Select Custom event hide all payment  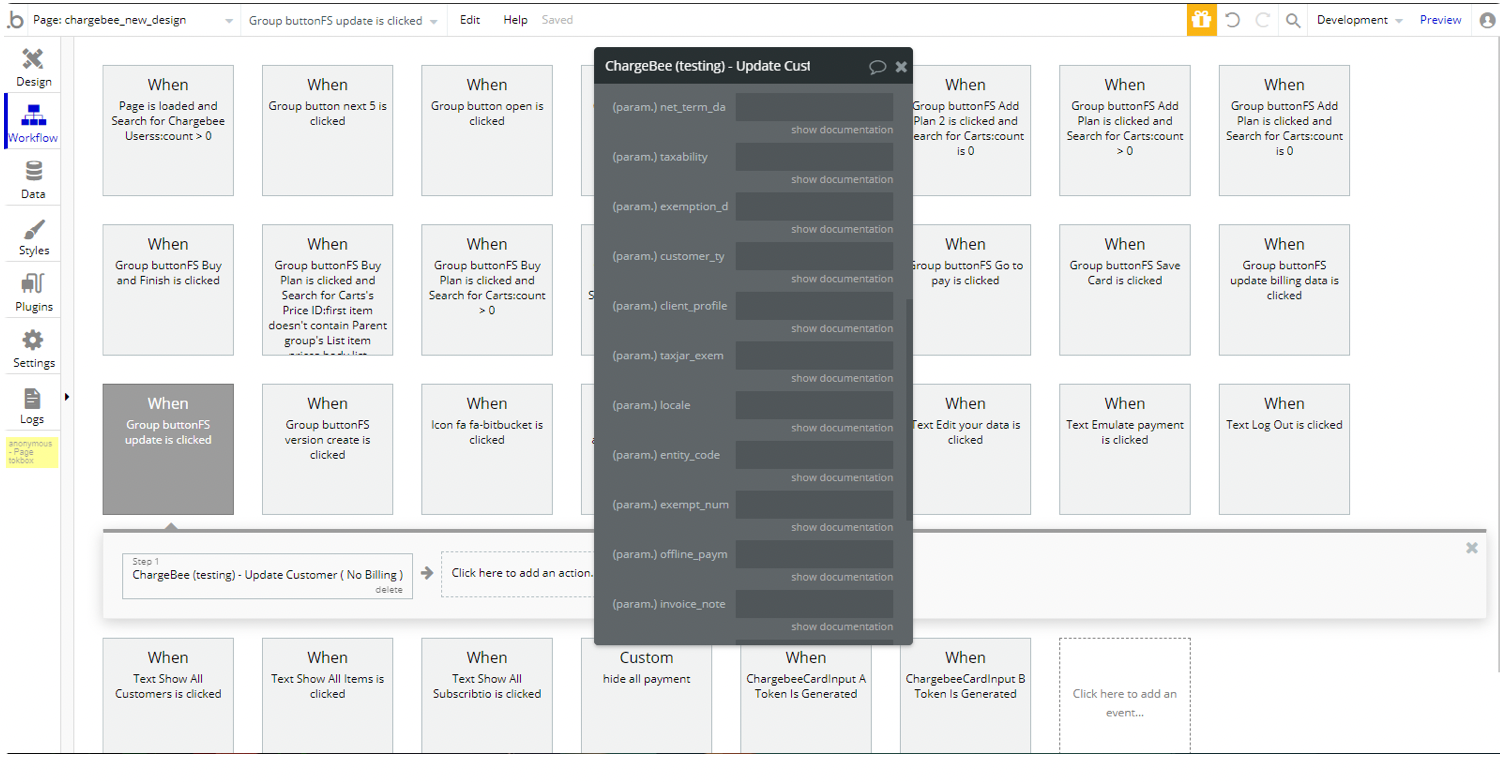[x=646, y=700]
